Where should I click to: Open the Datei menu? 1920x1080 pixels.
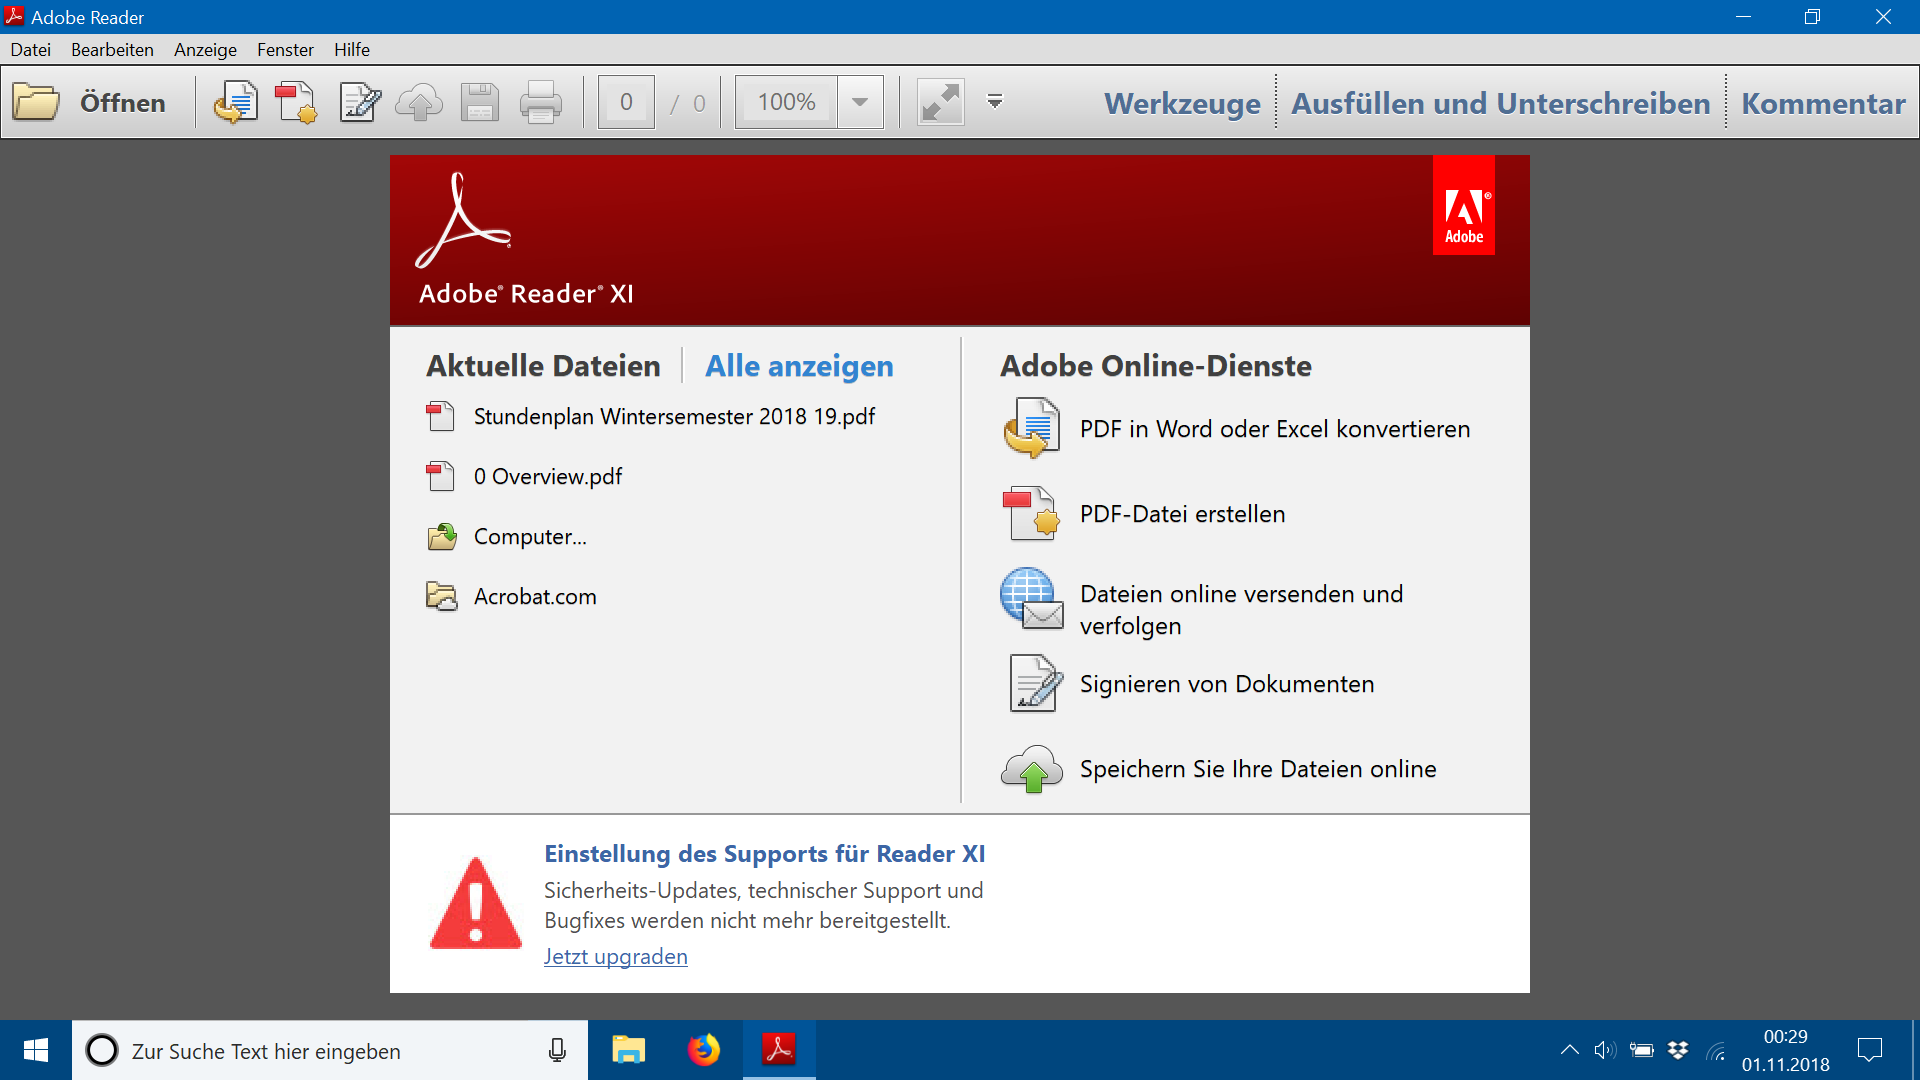[x=30, y=50]
